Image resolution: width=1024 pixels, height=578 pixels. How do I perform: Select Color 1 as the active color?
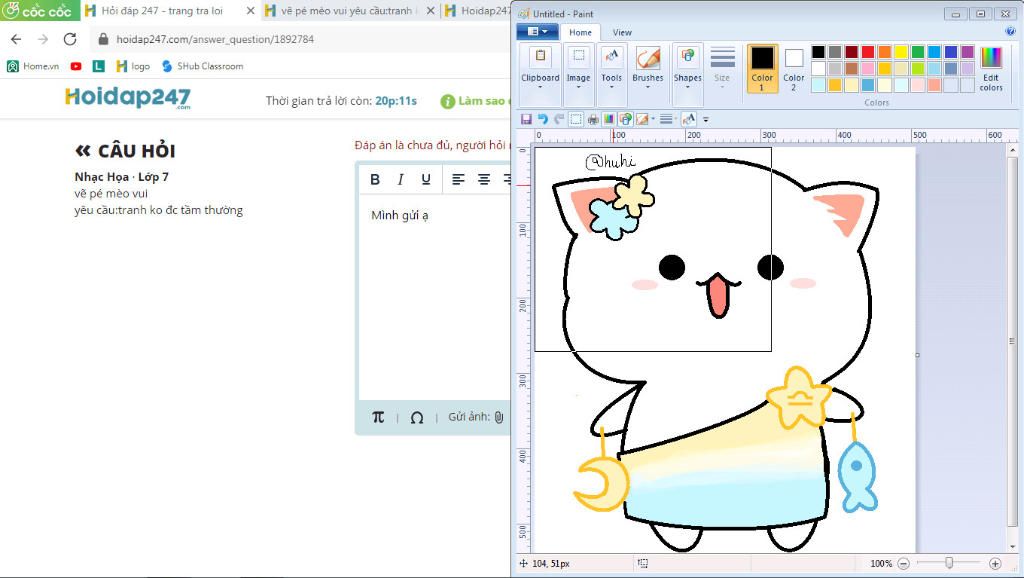point(762,69)
